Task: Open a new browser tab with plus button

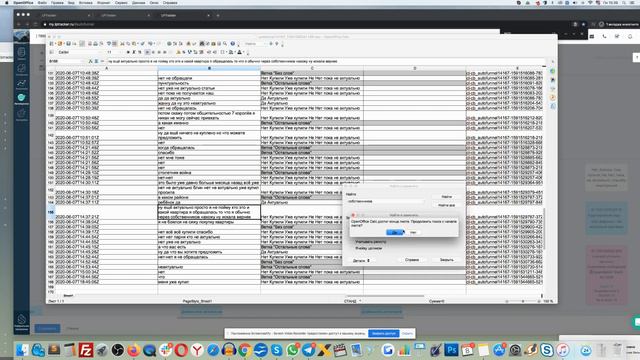Action: 218,15
